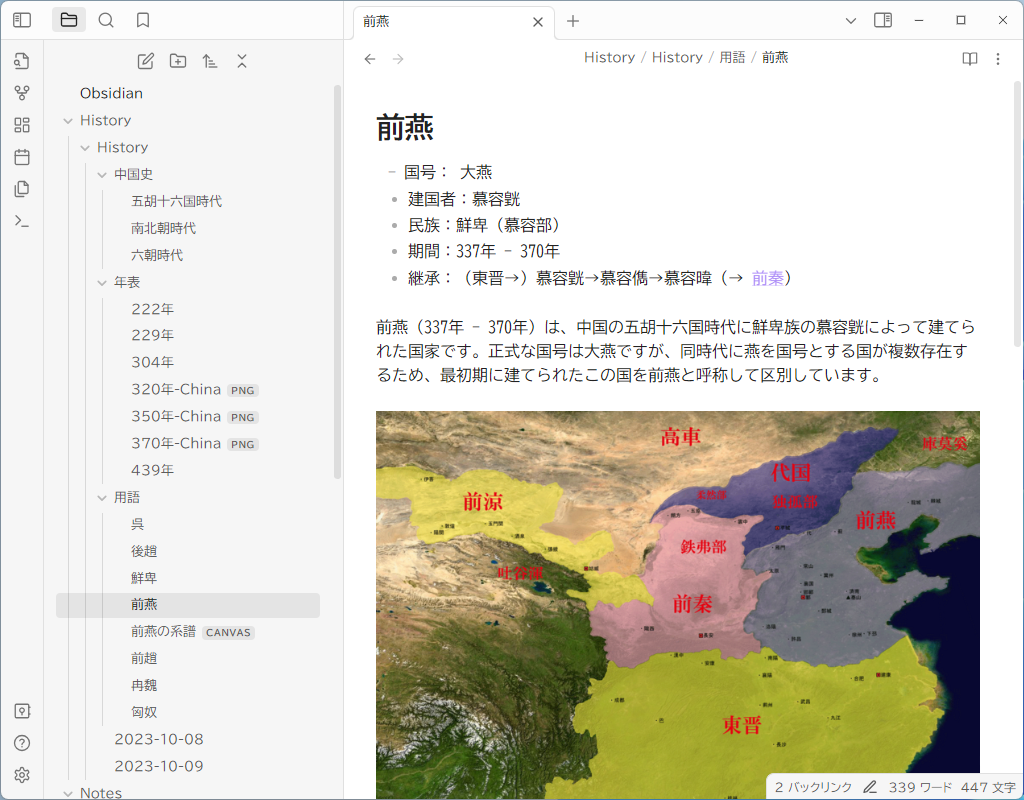Screen dimensions: 1024x800
Task: Click the edit mode pencil in status bar
Action: pos(870,788)
